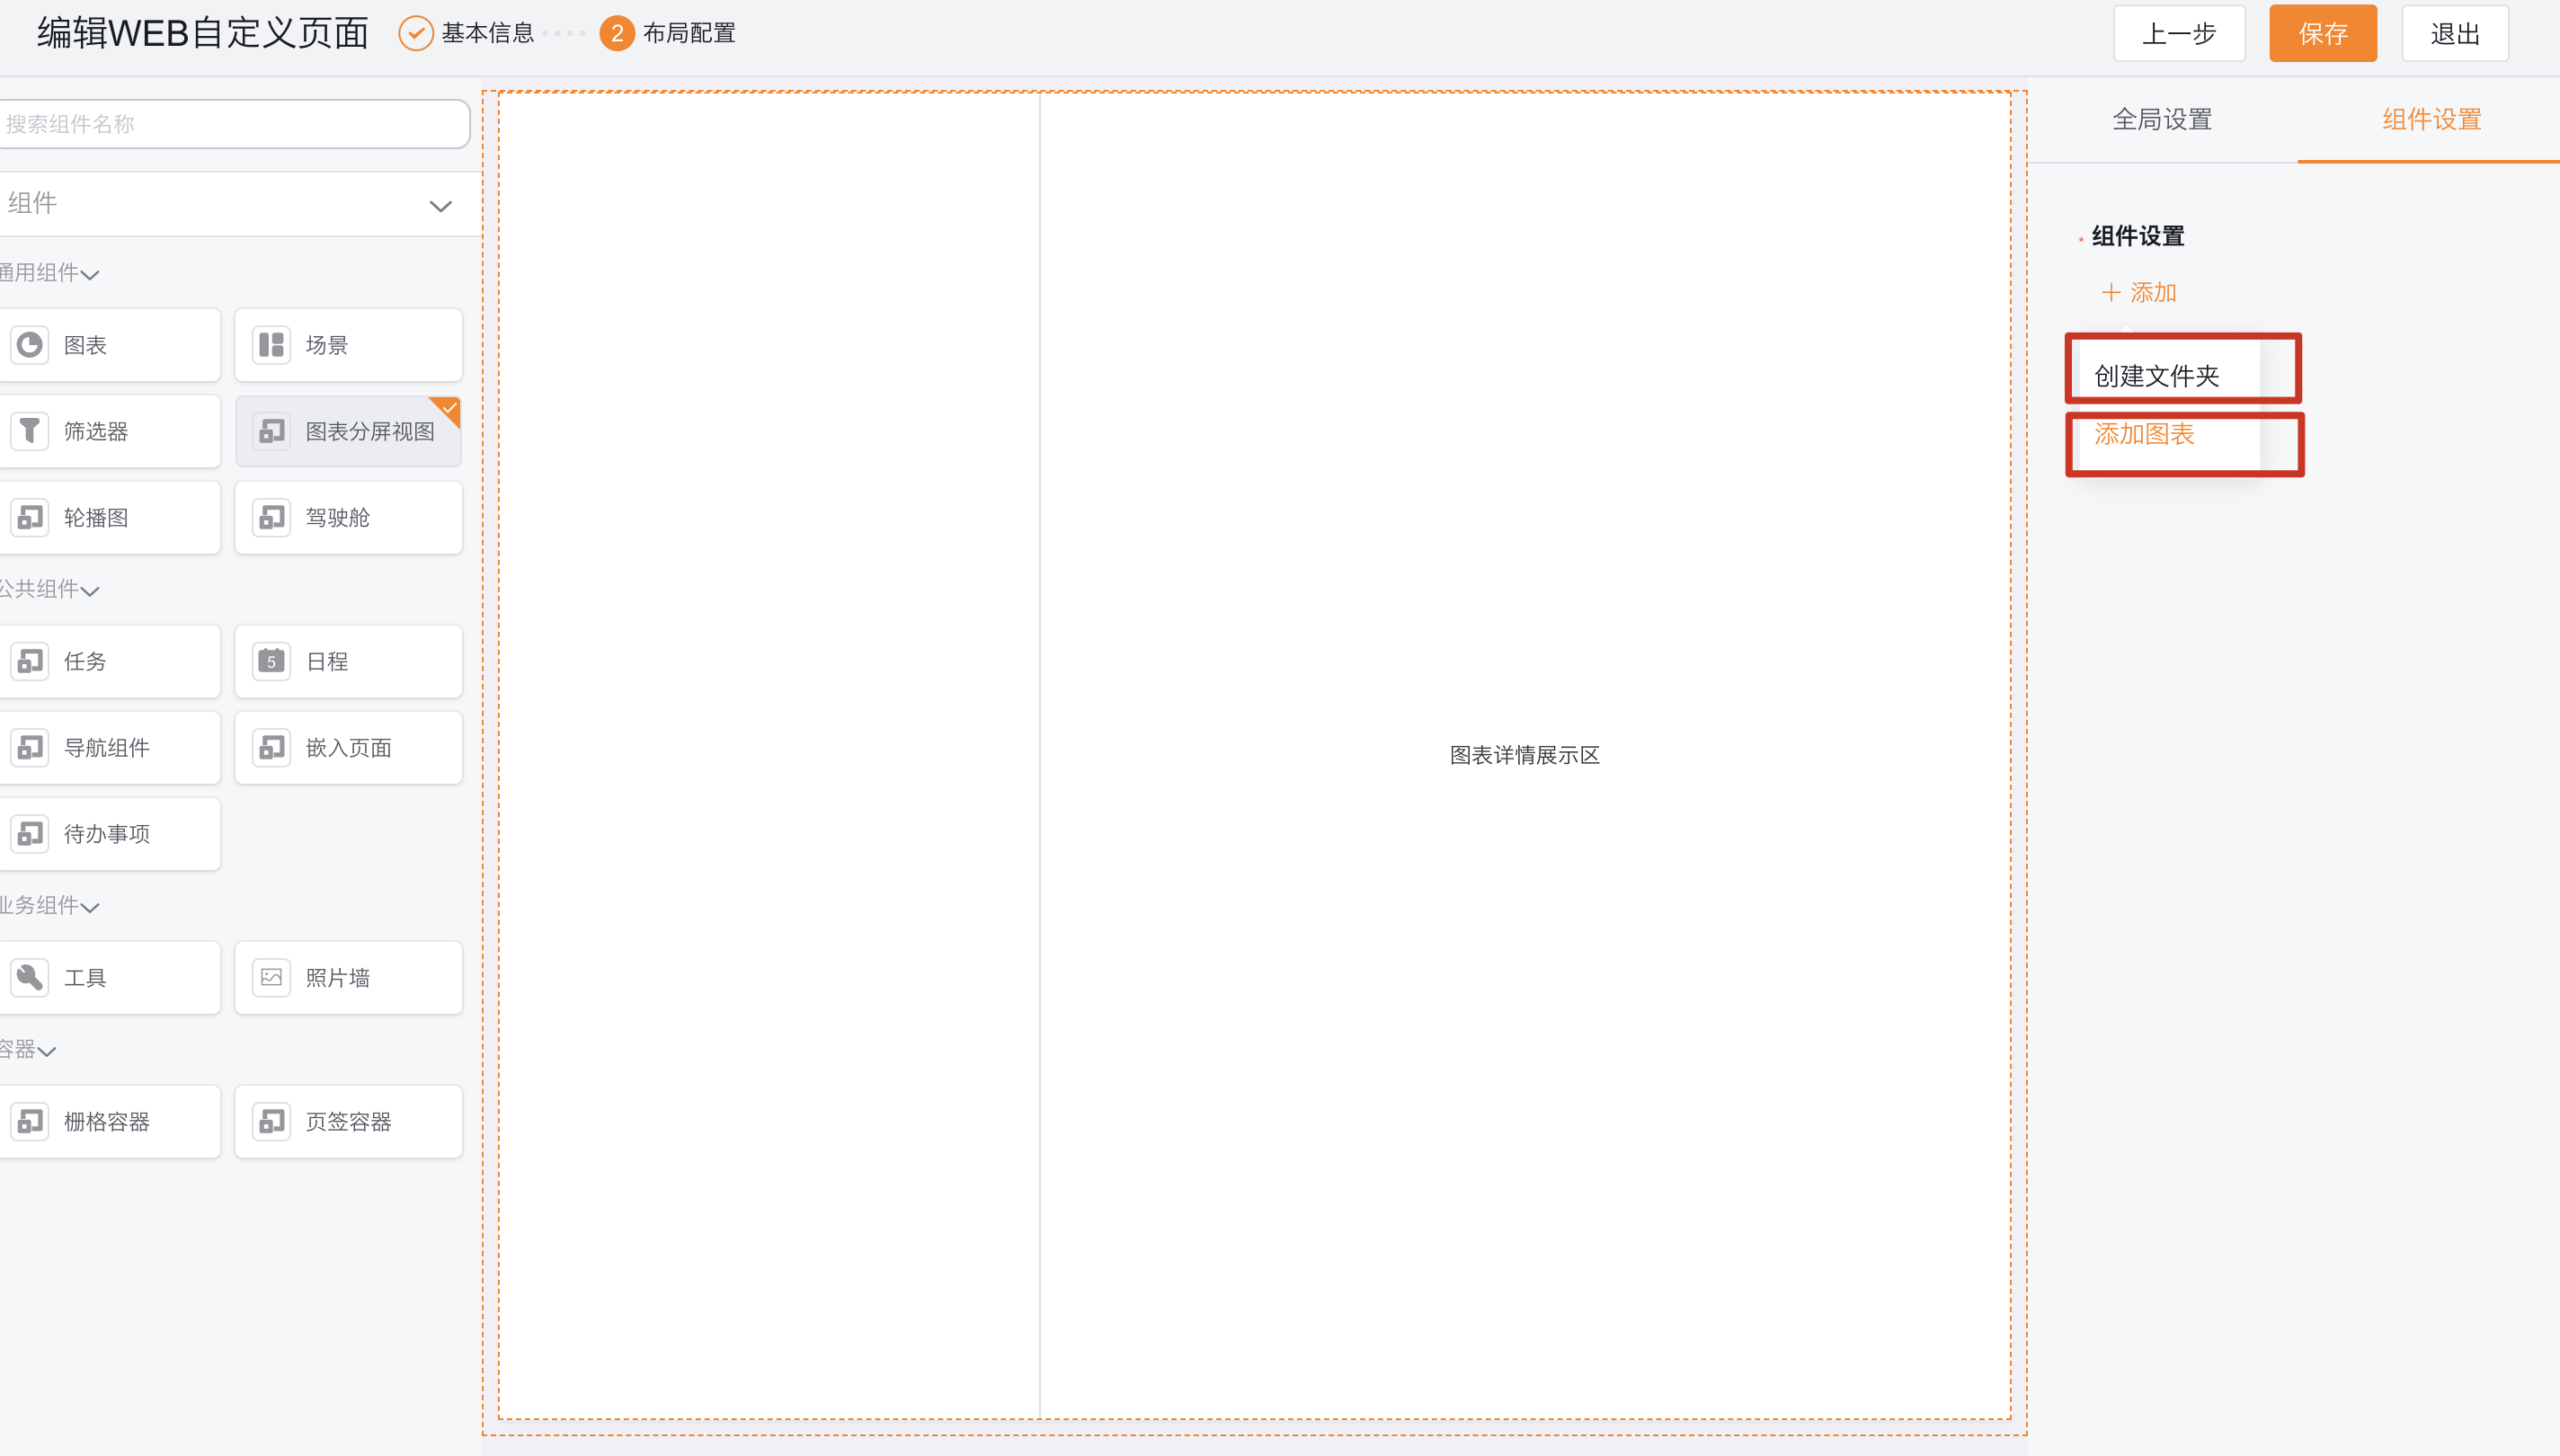Select the 图表分屏视图 component card

pyautogui.click(x=349, y=431)
